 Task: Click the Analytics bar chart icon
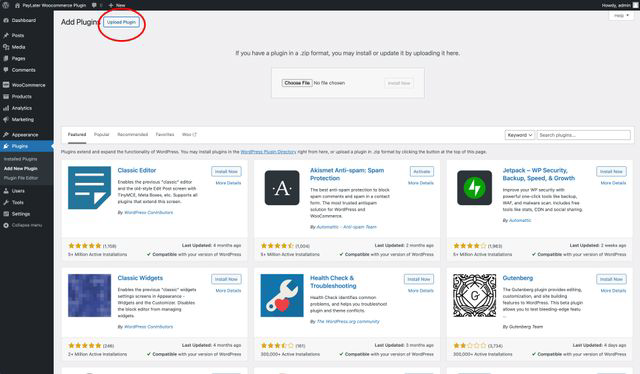click(x=6, y=108)
